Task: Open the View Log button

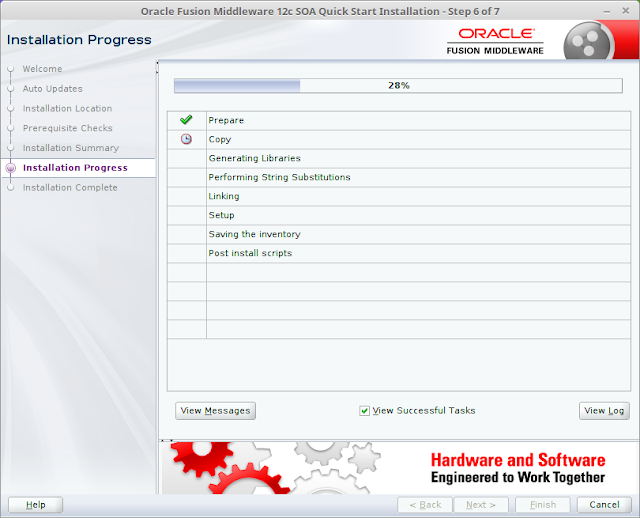Action: tap(604, 411)
